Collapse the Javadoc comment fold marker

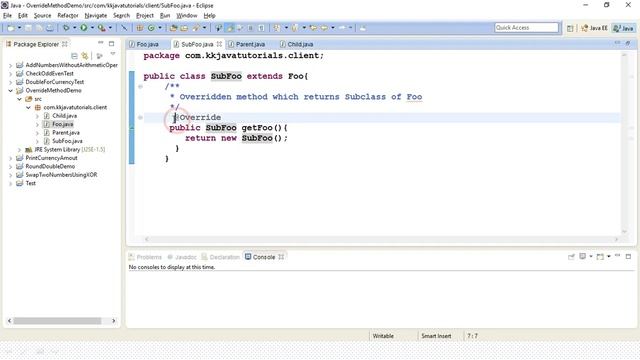point(140,86)
